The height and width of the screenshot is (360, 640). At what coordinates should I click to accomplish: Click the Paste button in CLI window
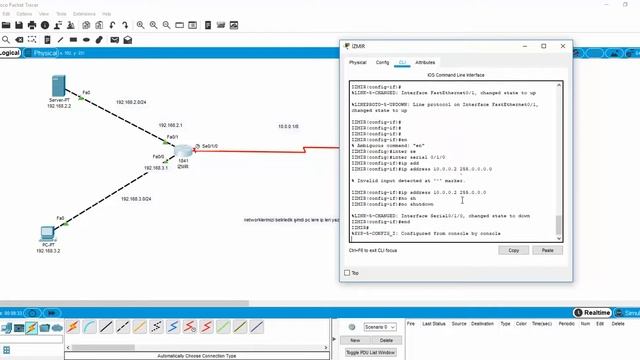[x=547, y=250]
